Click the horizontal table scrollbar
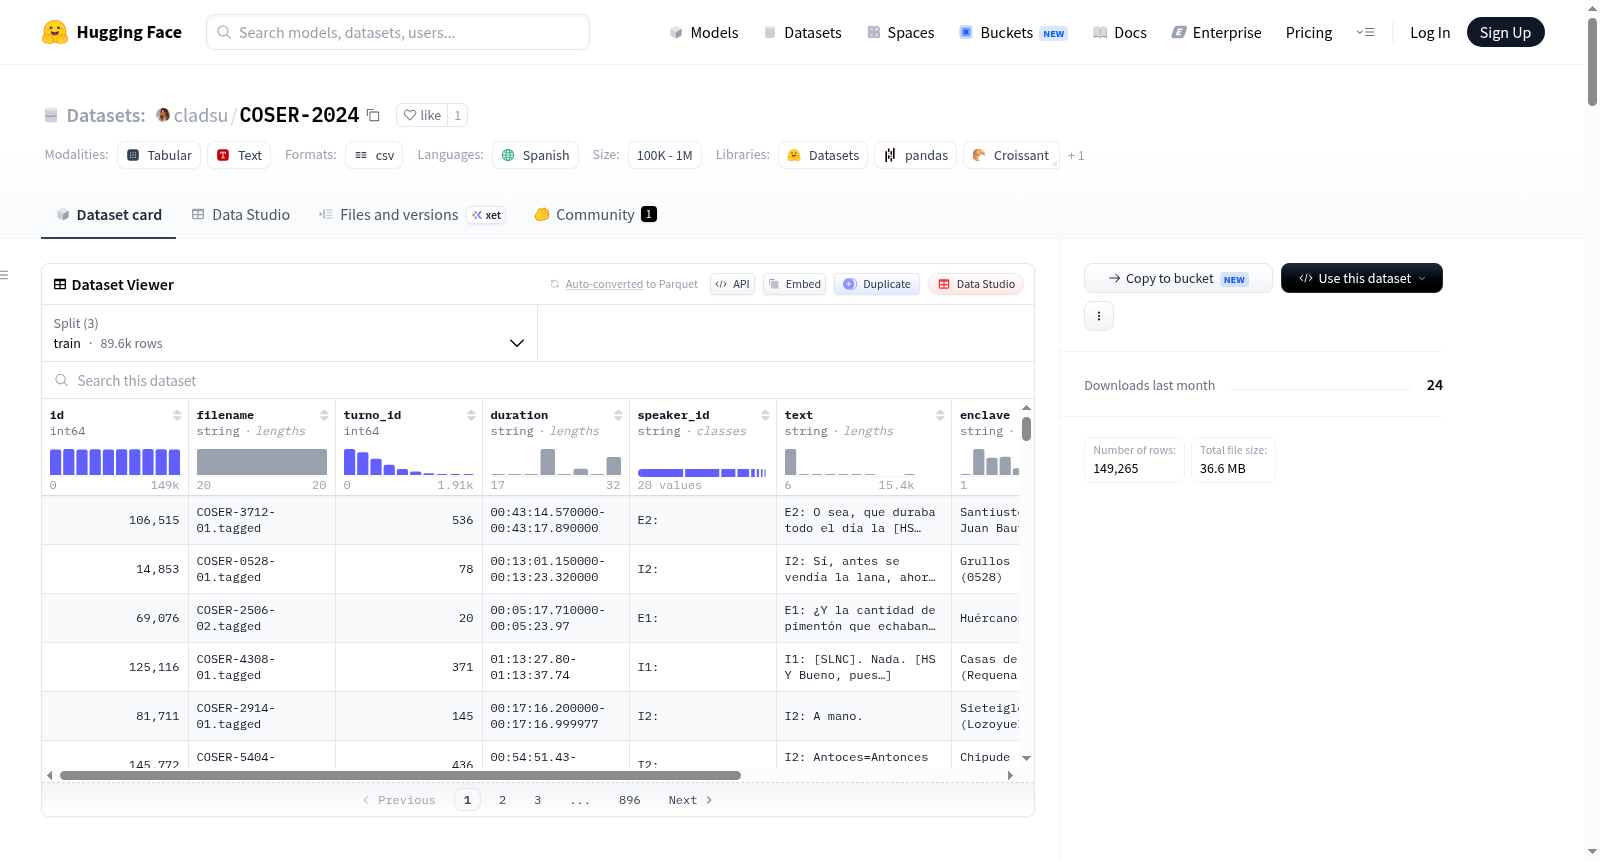Screen dimensions: 1600x861 click(x=400, y=775)
